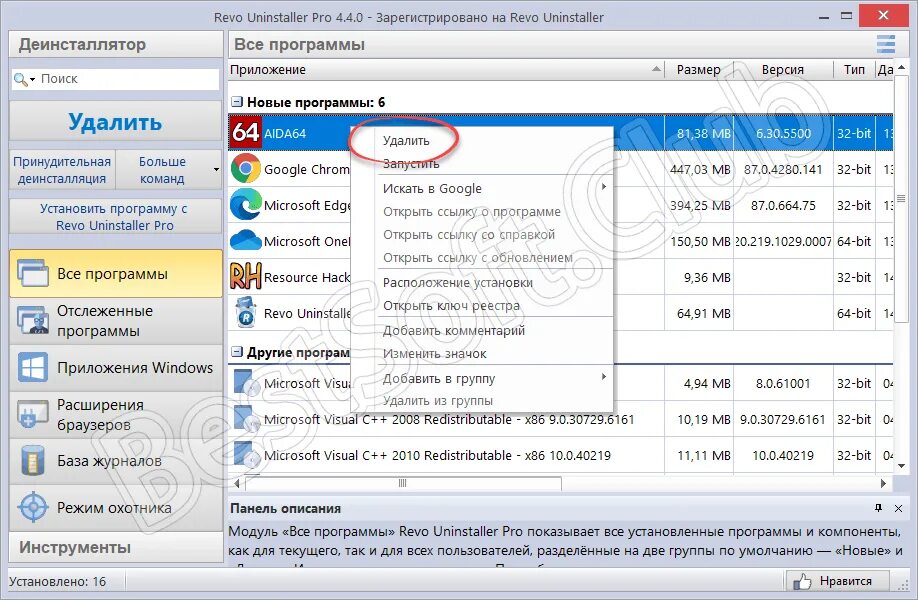Screen dimensions: 918x600
Task: Open the 'Инструменты' section
Action: point(115,547)
